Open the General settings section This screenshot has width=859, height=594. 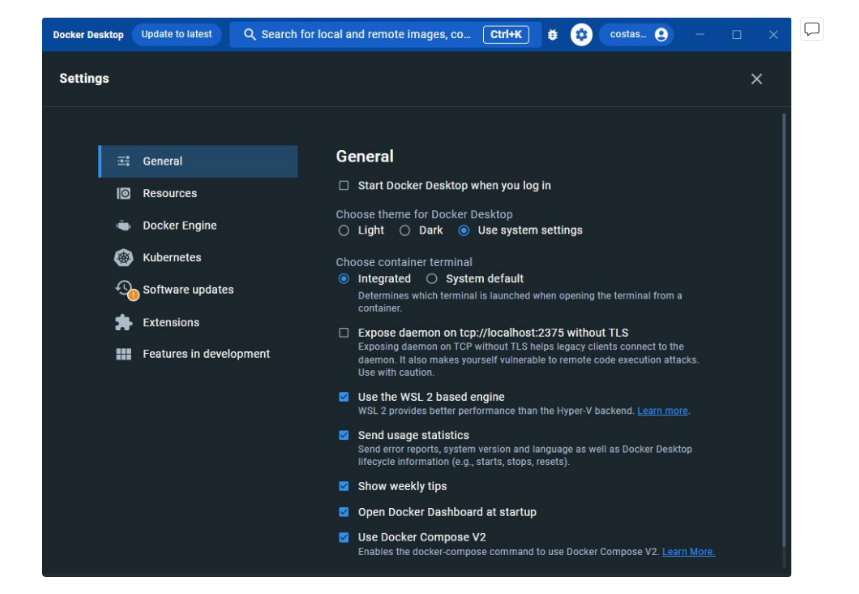pos(198,161)
